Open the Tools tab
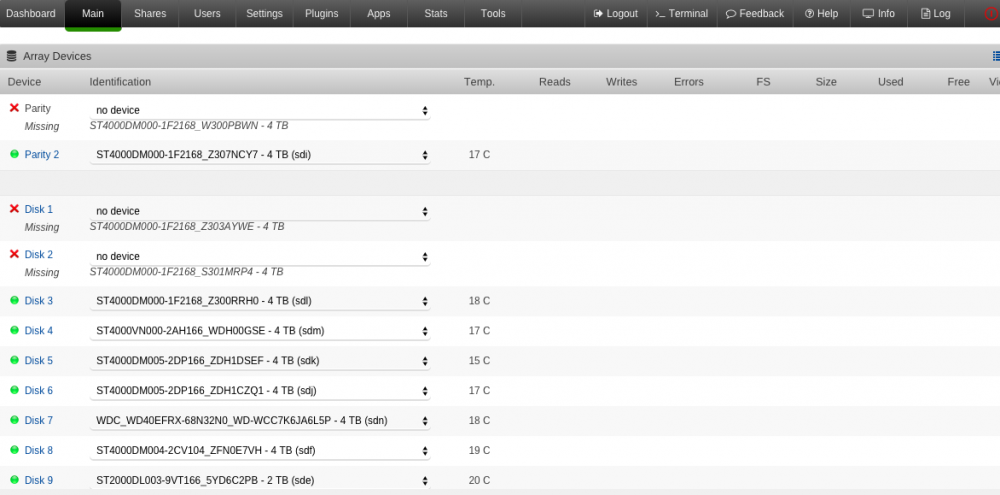 (x=493, y=13)
